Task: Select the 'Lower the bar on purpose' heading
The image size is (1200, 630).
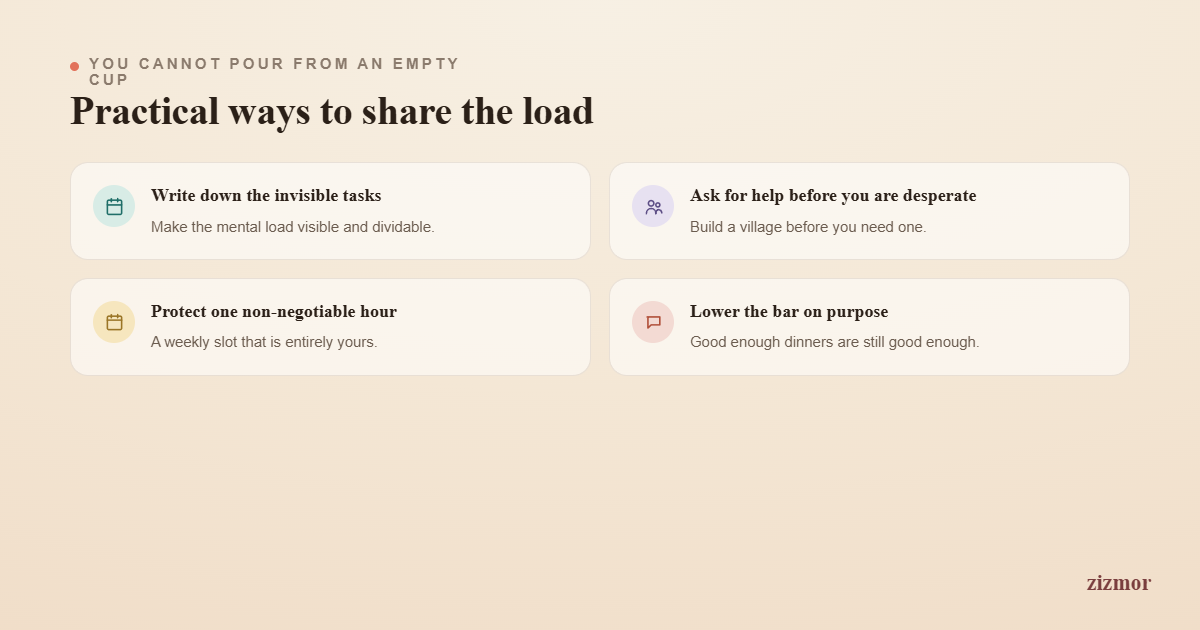Action: (789, 312)
